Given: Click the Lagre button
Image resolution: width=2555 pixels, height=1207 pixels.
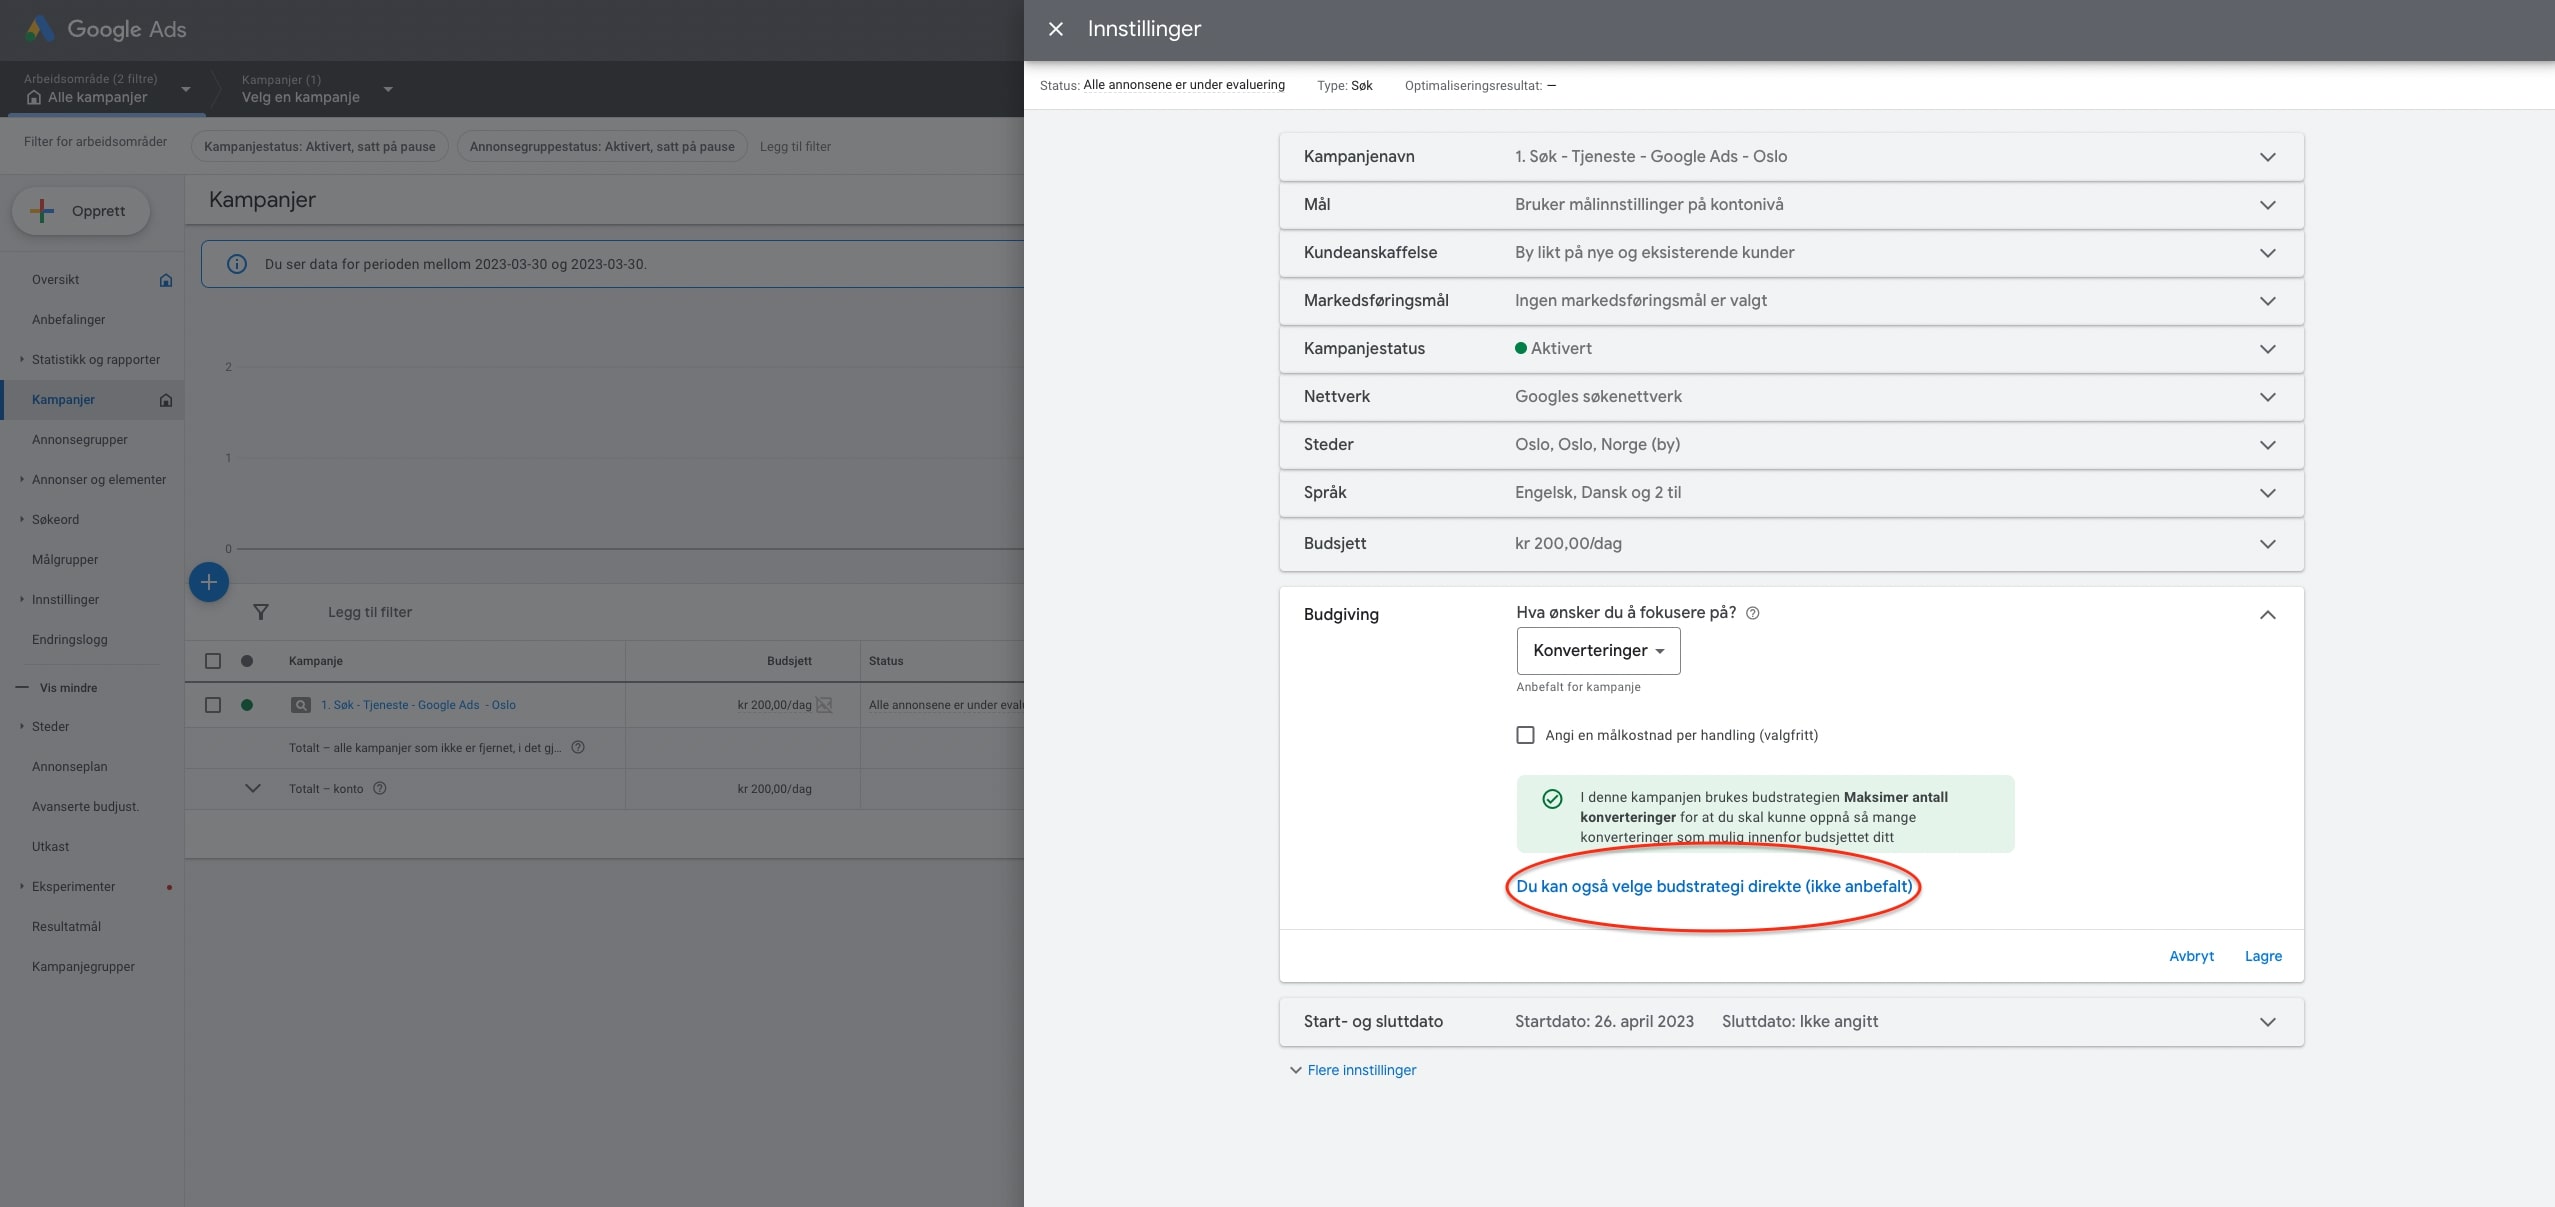Looking at the screenshot, I should coord(2262,956).
